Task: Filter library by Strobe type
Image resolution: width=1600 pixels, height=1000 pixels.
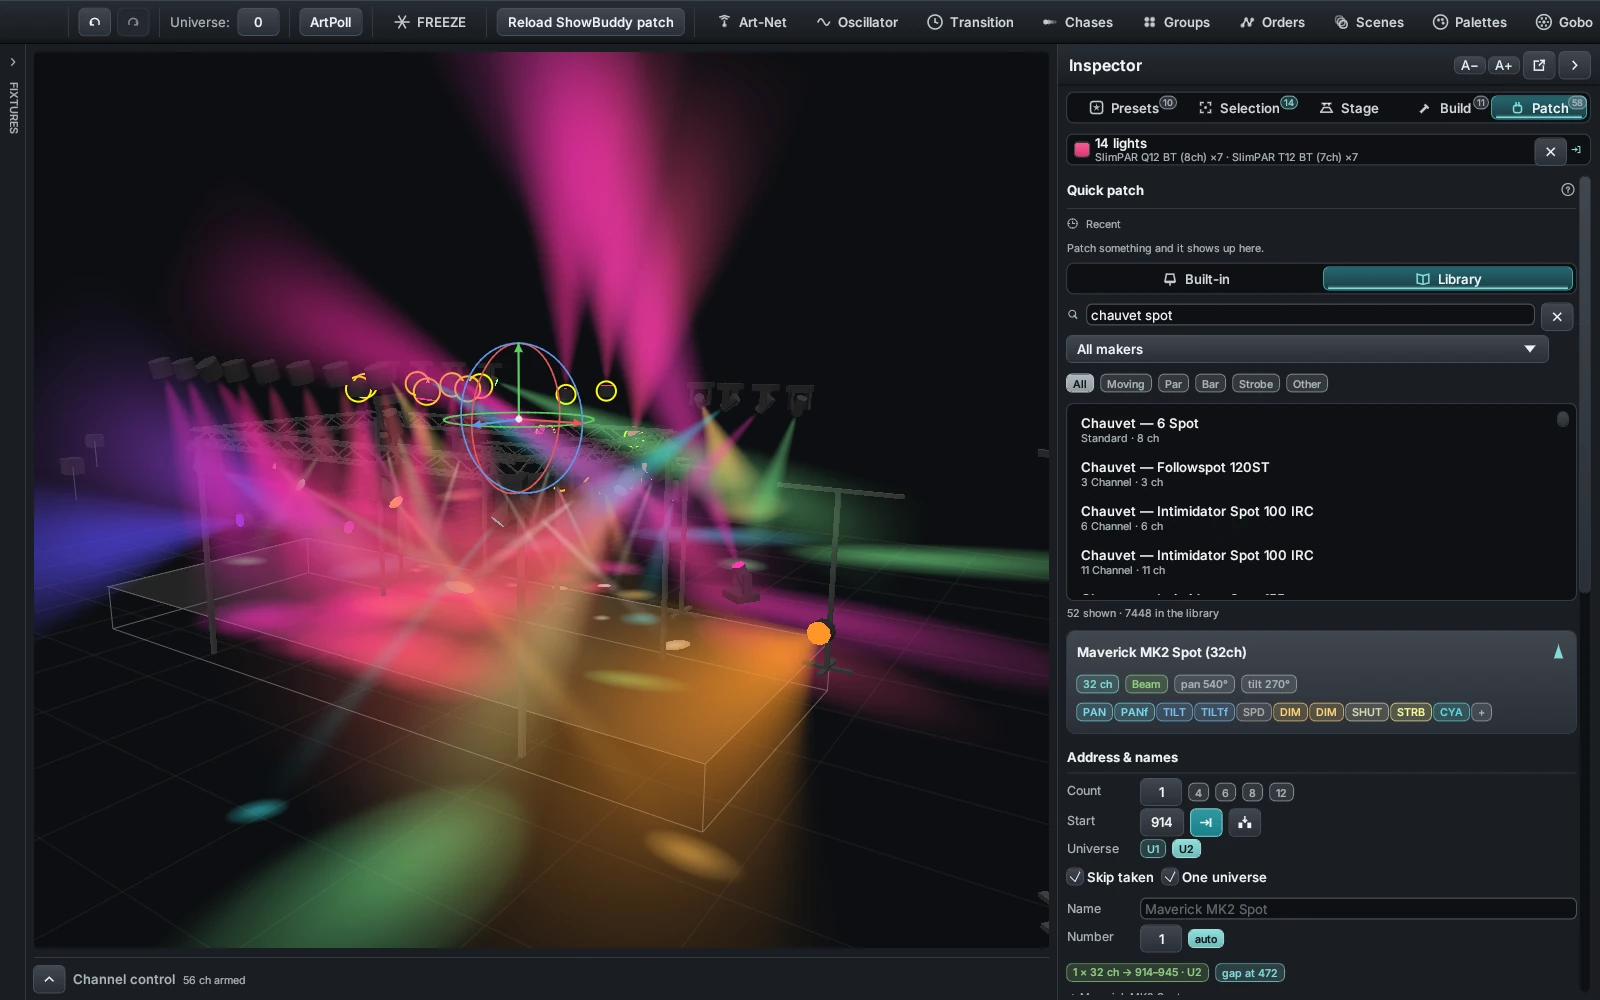Action: click(1256, 384)
